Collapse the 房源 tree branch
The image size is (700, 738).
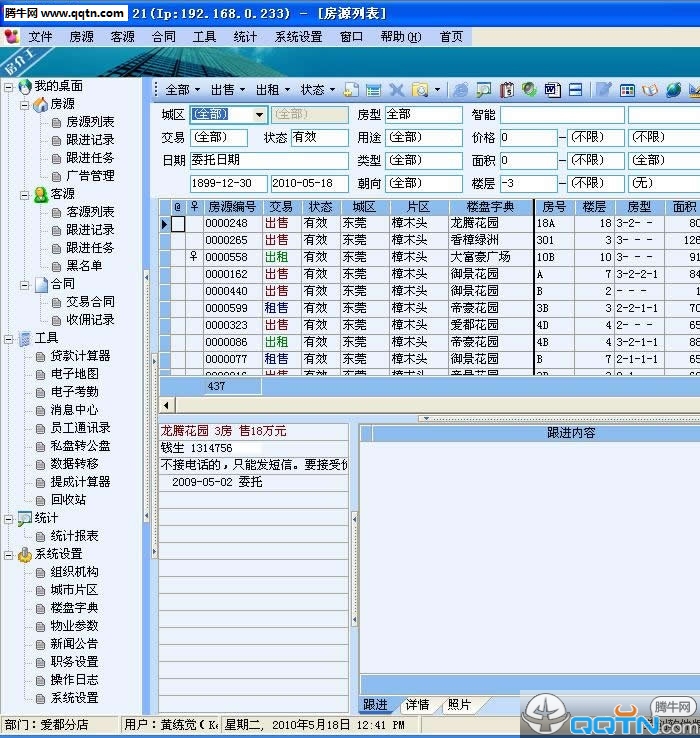click(24, 105)
